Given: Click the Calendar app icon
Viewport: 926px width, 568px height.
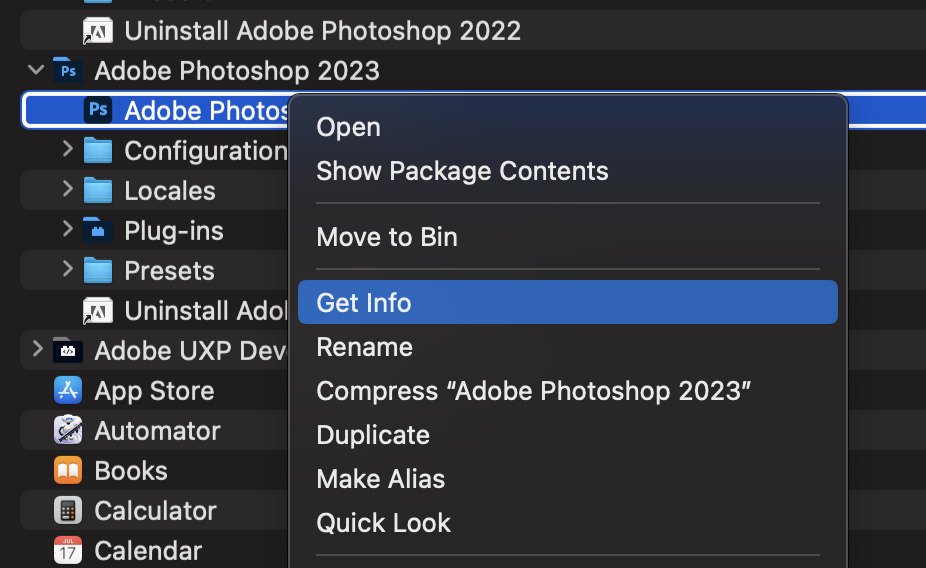Looking at the screenshot, I should 68,550.
